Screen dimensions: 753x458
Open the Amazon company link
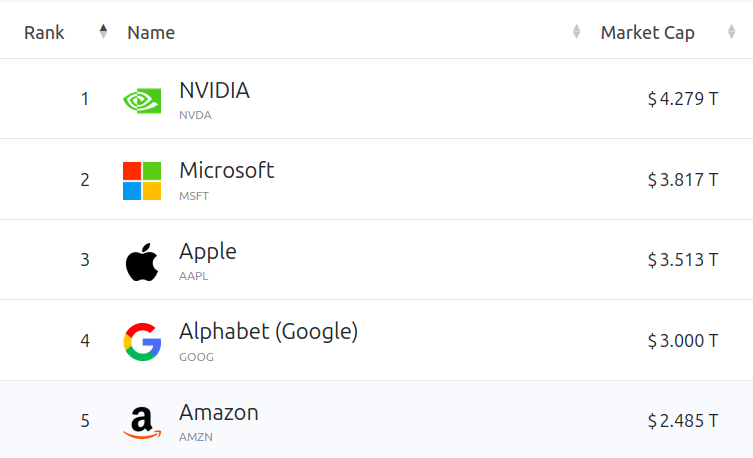pyautogui.click(x=219, y=411)
